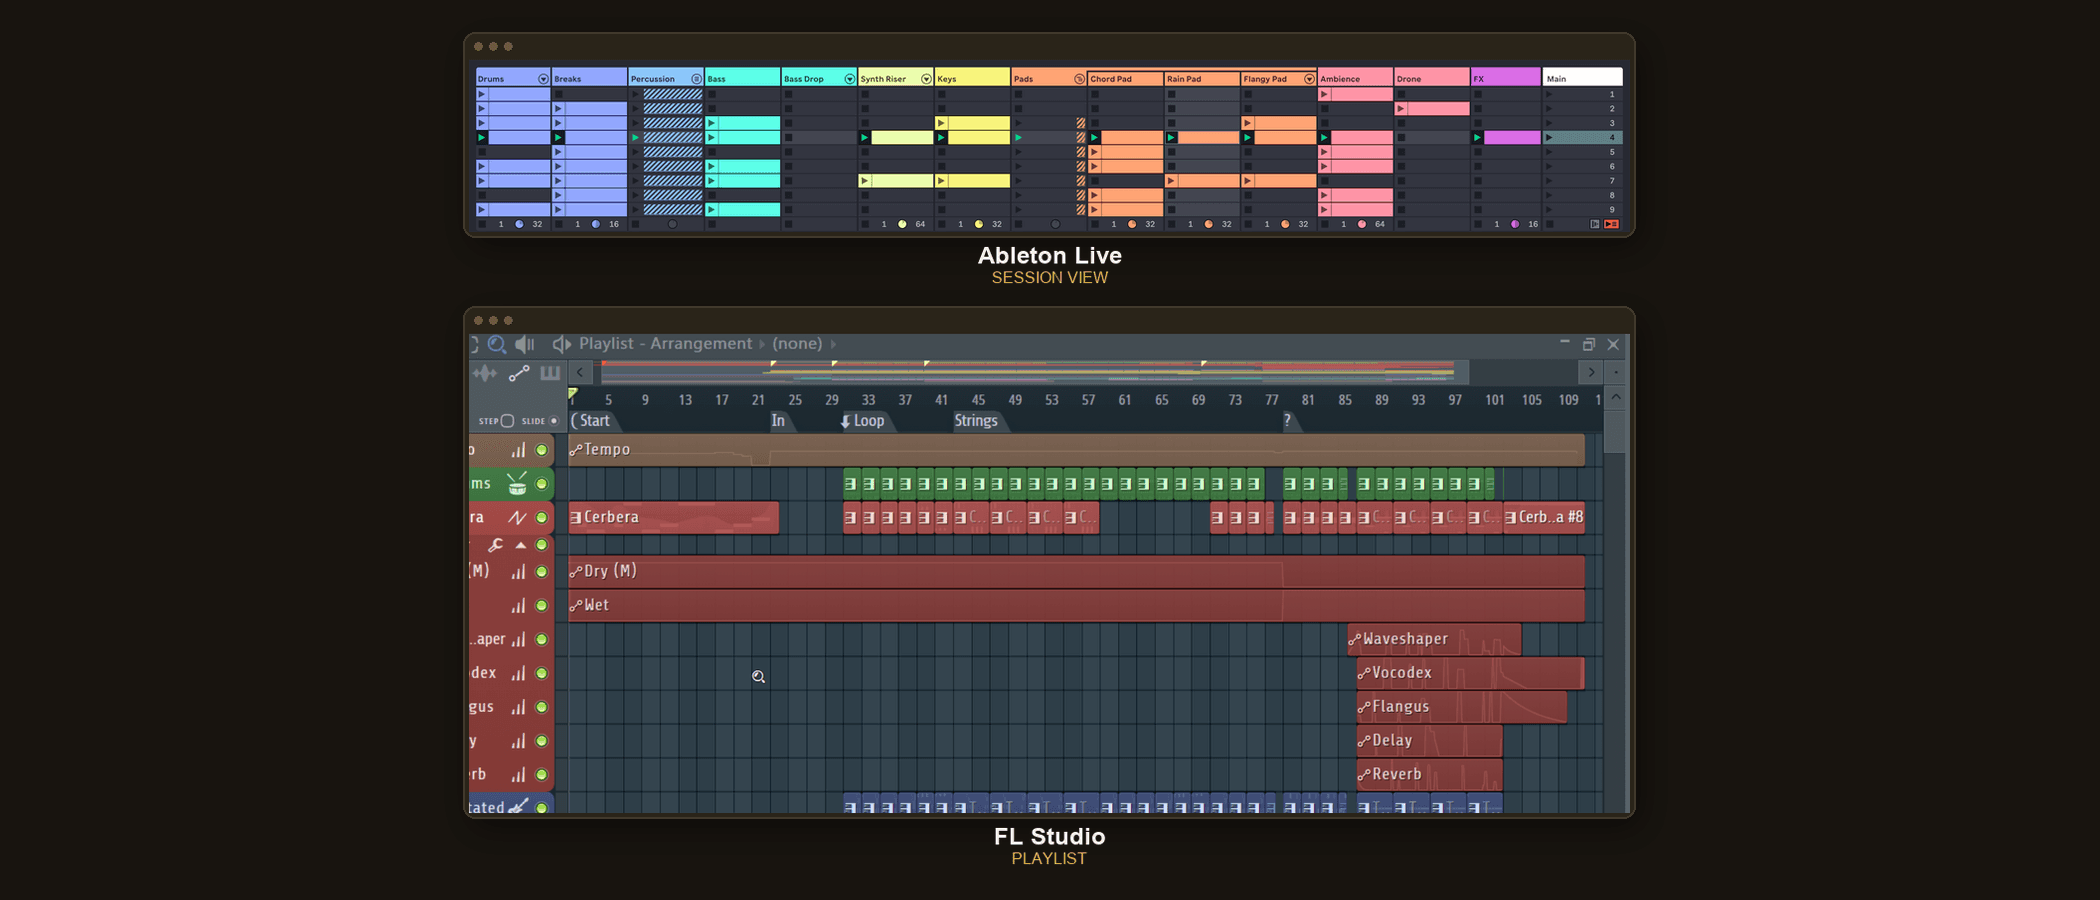Screen dimensions: 2100x900
Task: Click the level bars icon on Wet track
Action: [518, 606]
